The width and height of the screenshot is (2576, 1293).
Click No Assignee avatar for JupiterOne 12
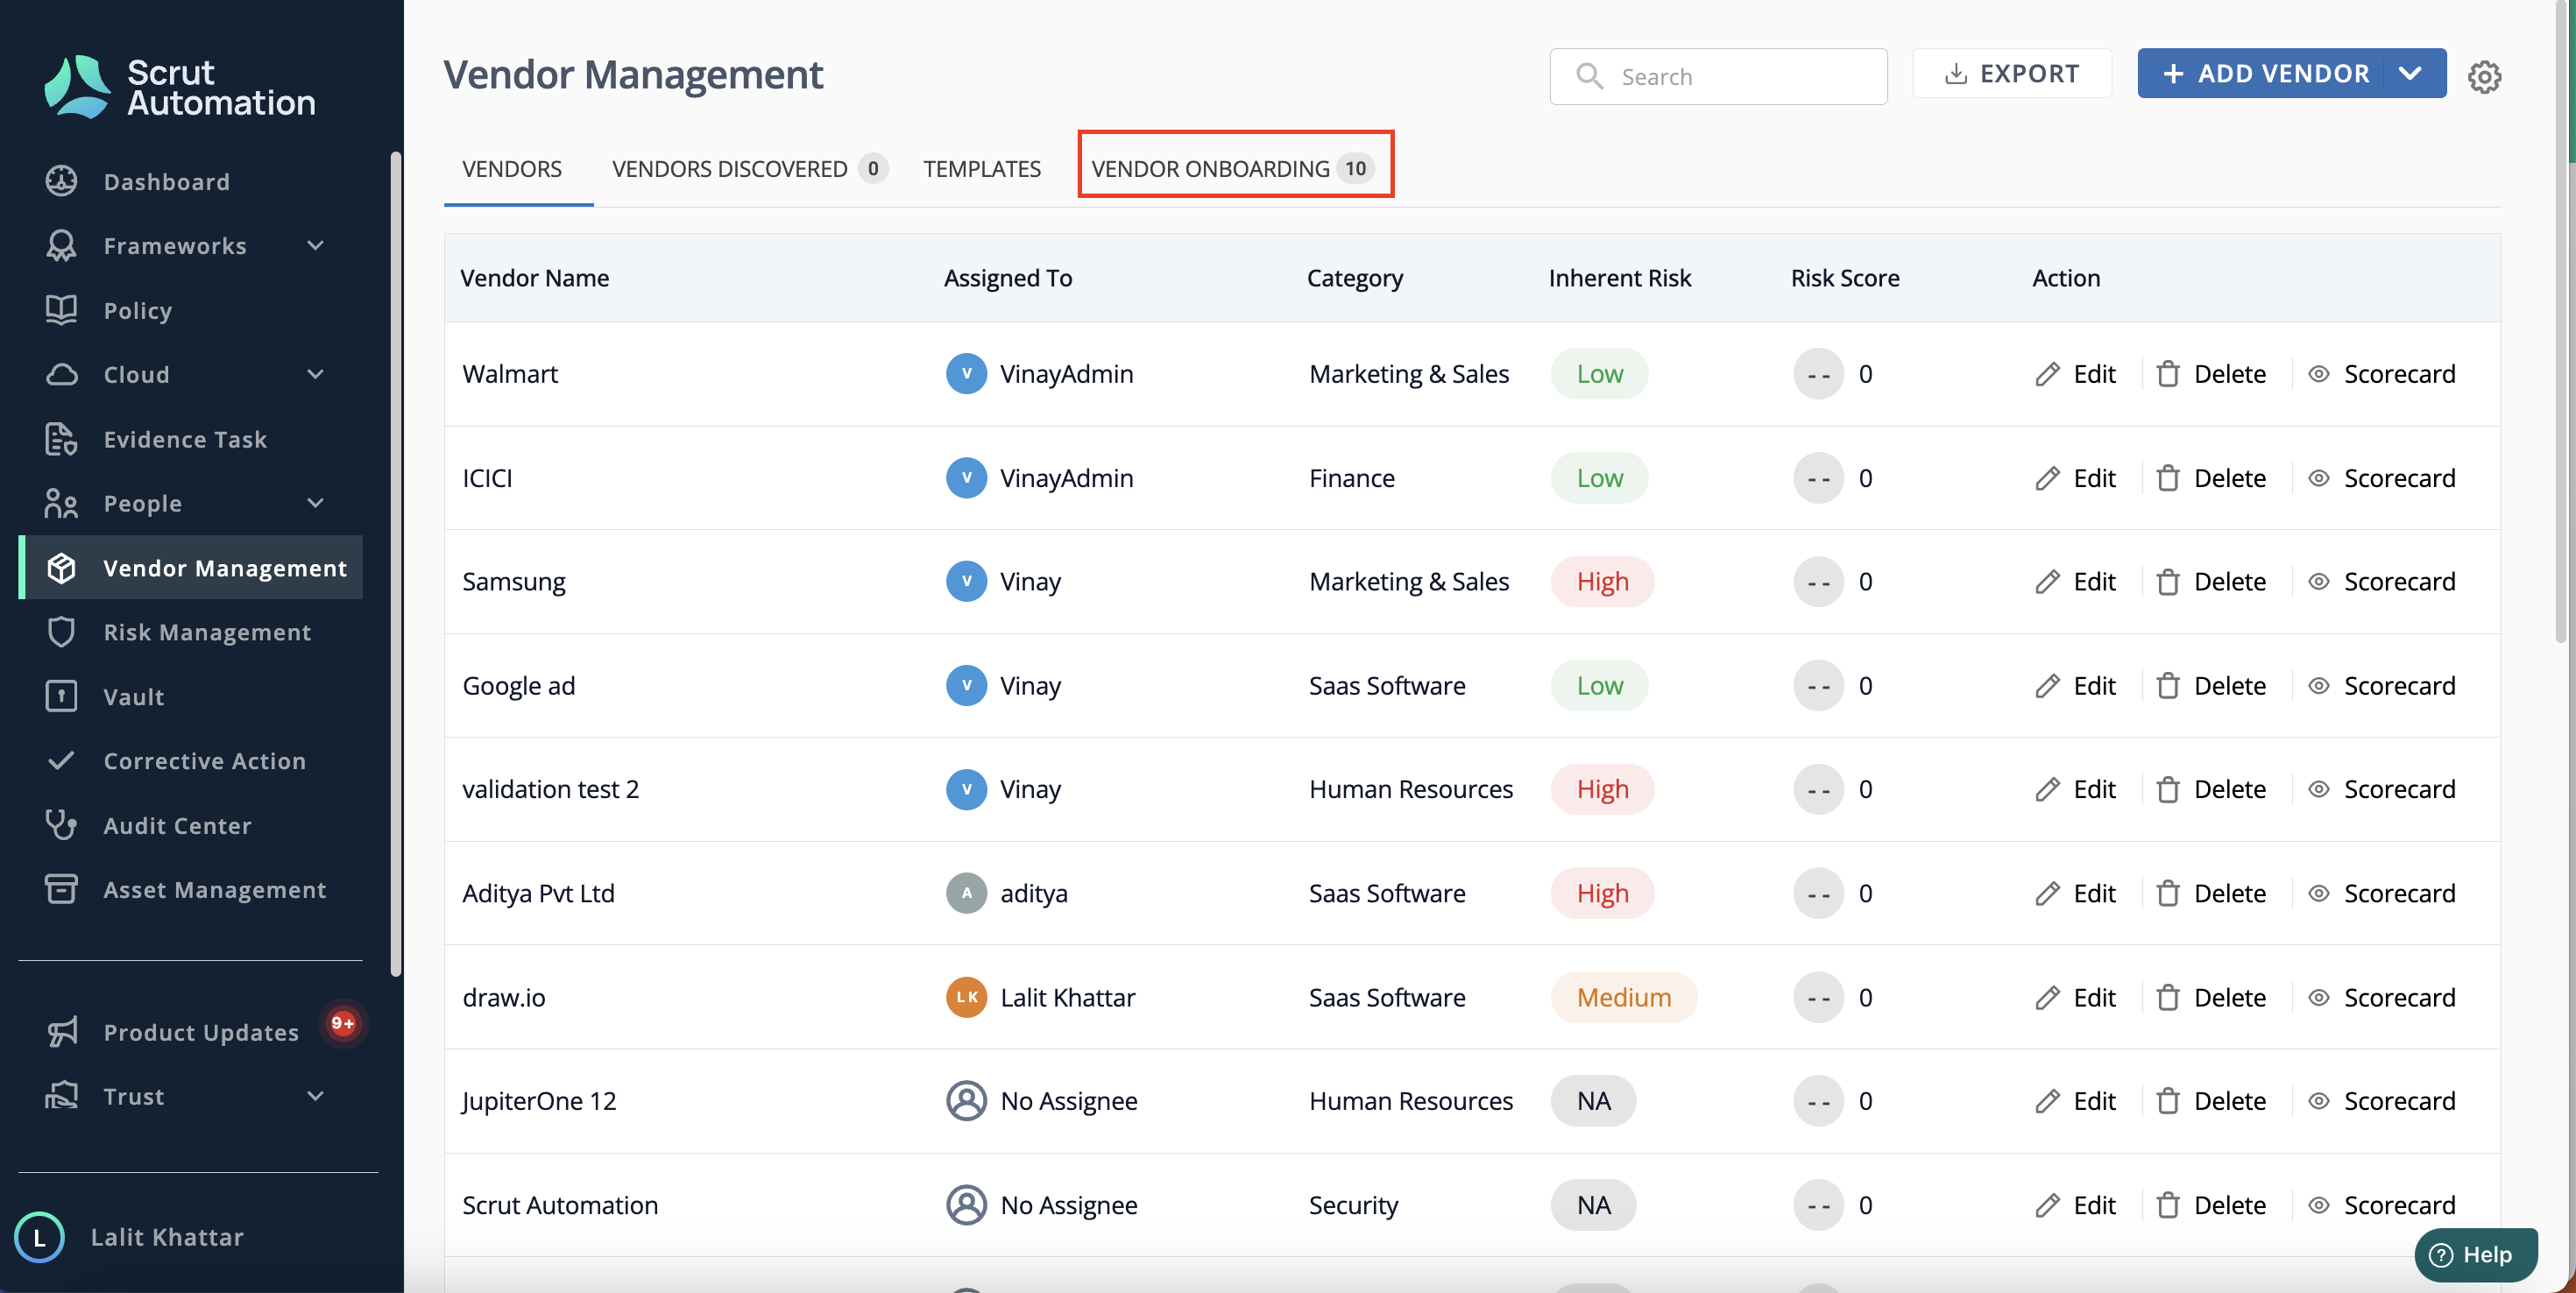[x=966, y=1101]
